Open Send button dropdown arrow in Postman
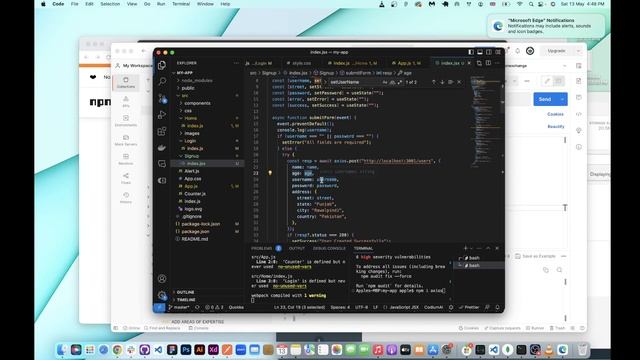Screen dimensions: 640x360 point(563,99)
